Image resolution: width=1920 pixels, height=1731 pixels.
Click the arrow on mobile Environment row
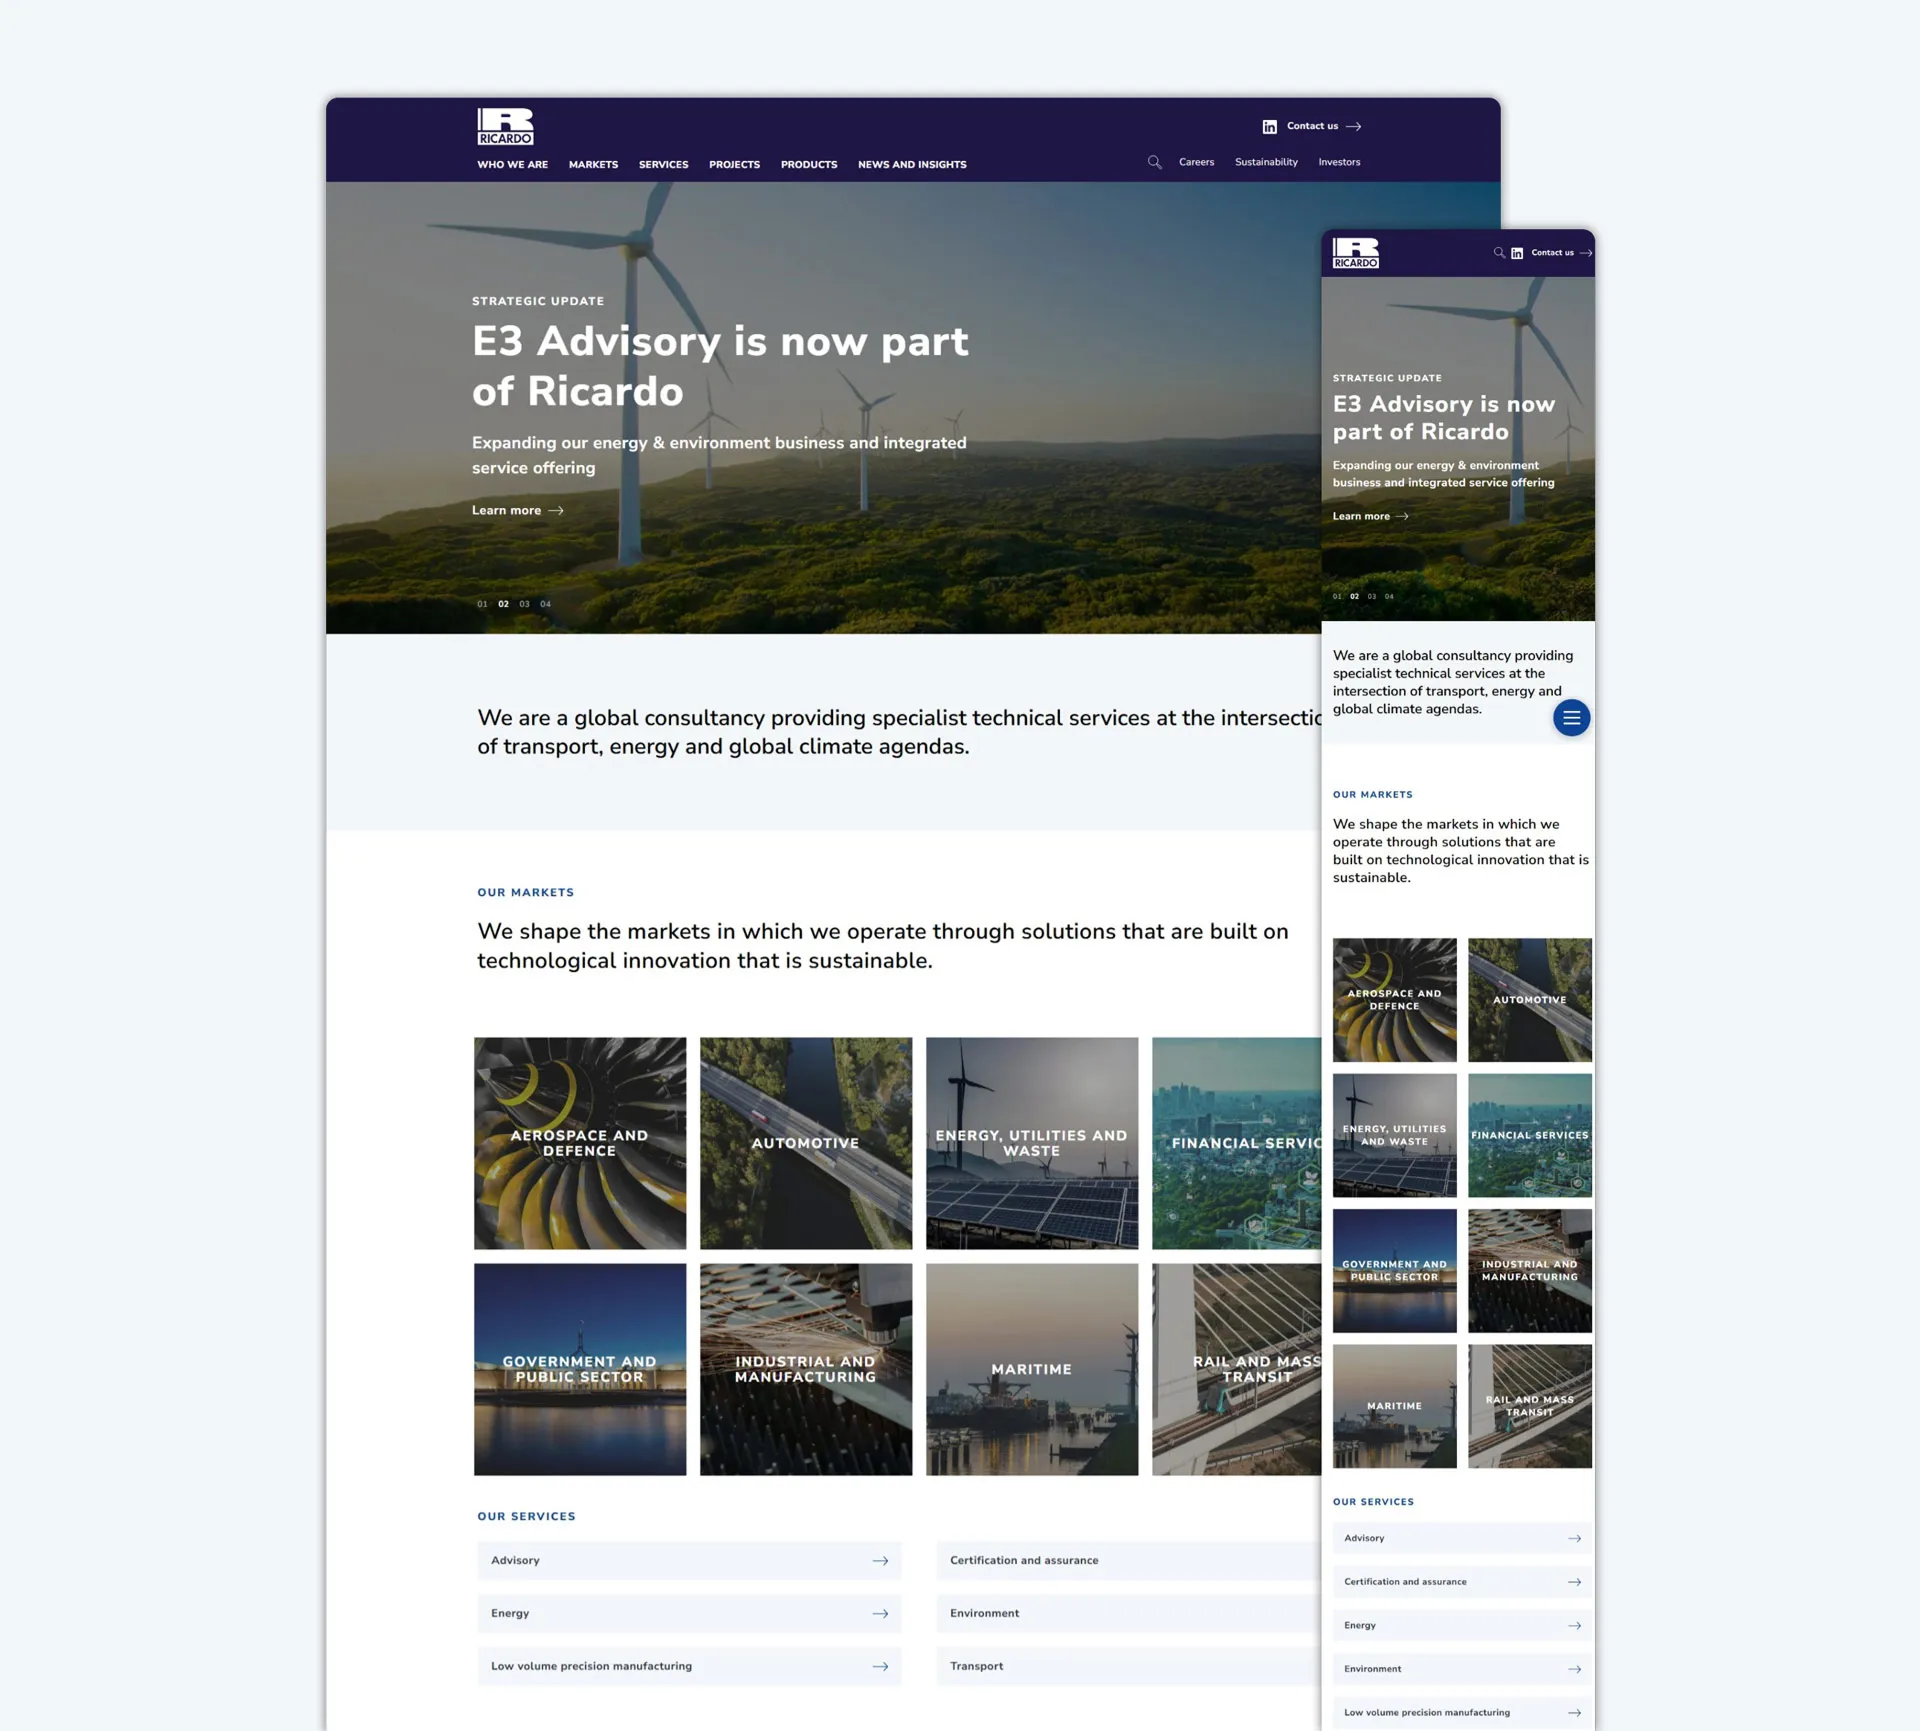click(1574, 1669)
